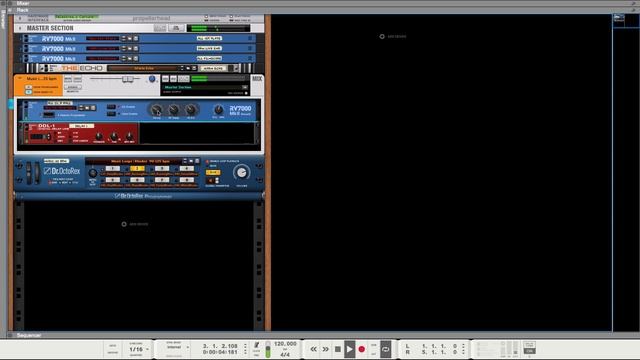Viewport: 640px width, 360px height.
Task: Click the 4/4 time signature field
Action: (x=285, y=355)
